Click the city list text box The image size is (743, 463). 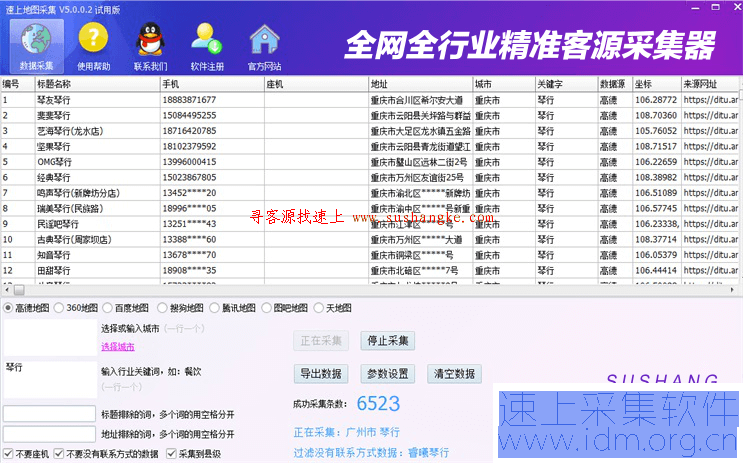click(50, 337)
